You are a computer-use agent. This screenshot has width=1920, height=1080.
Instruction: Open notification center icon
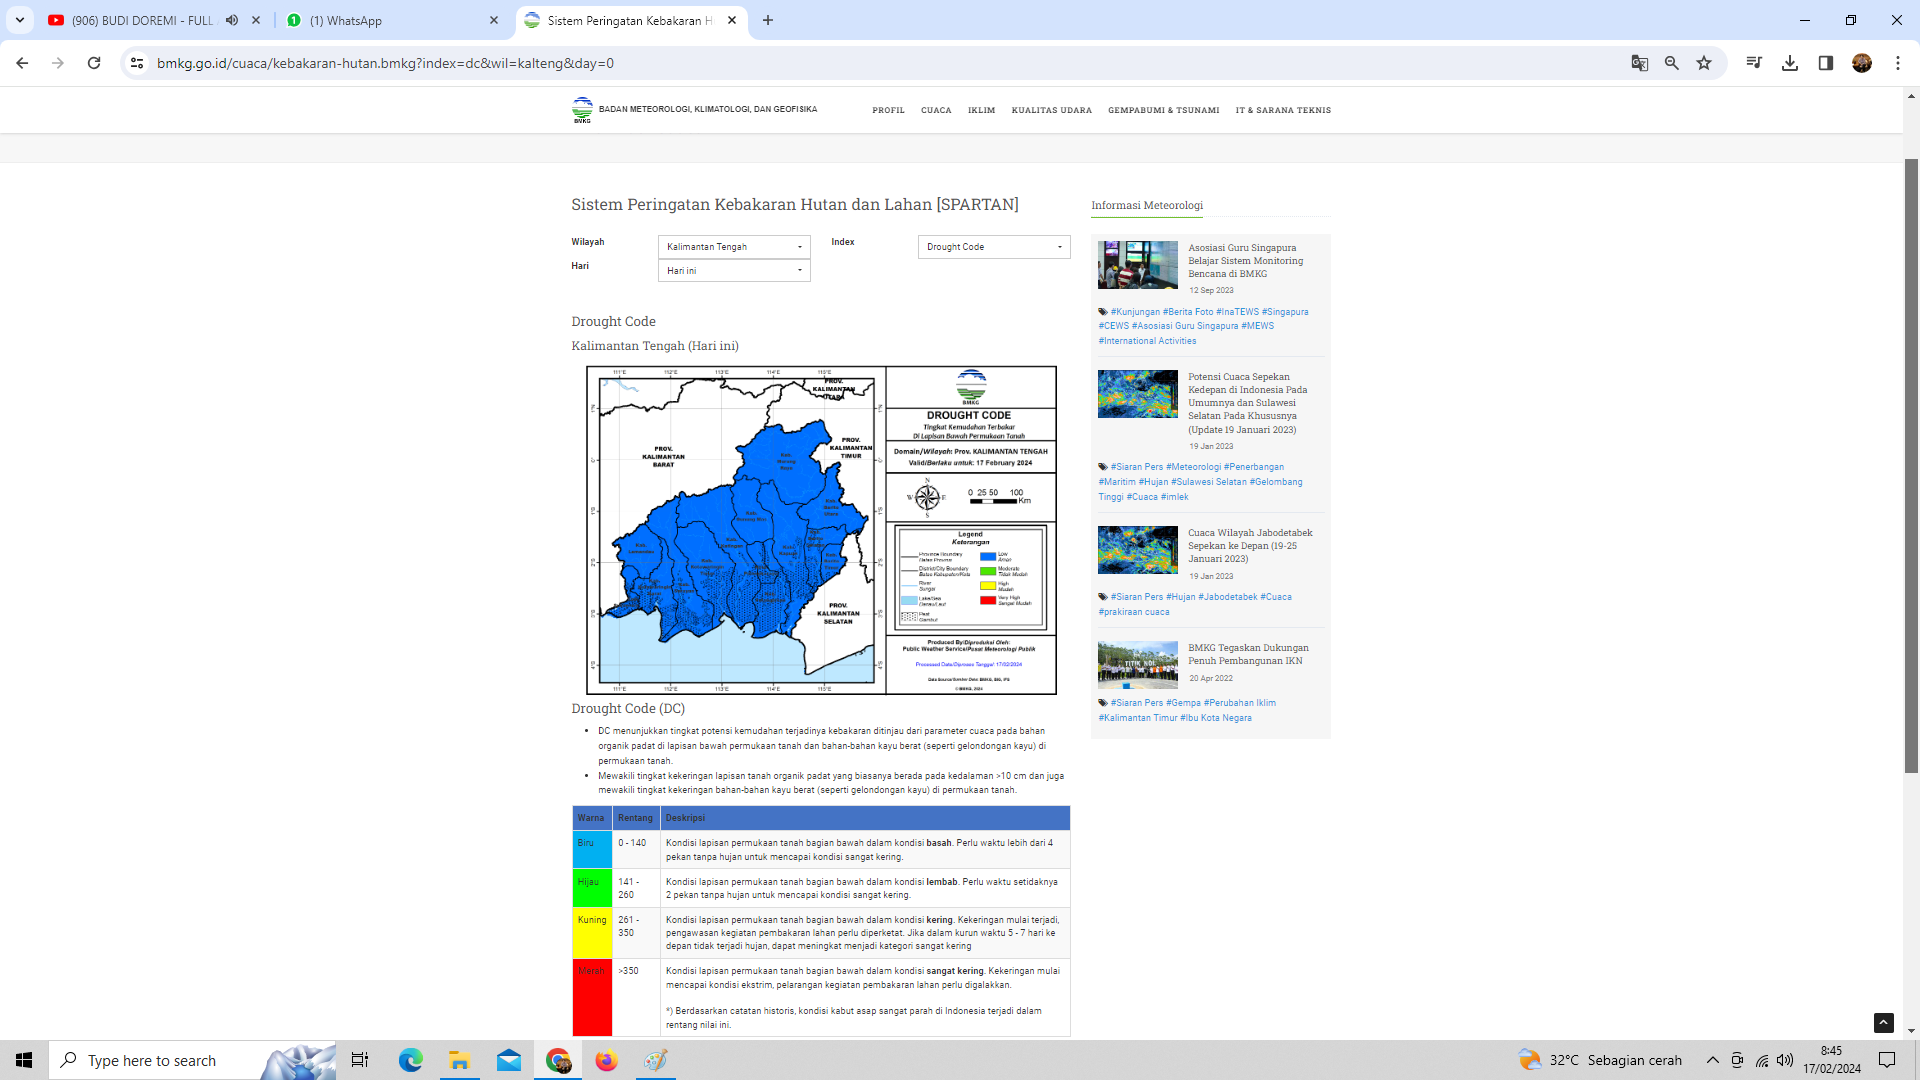[1887, 1060]
